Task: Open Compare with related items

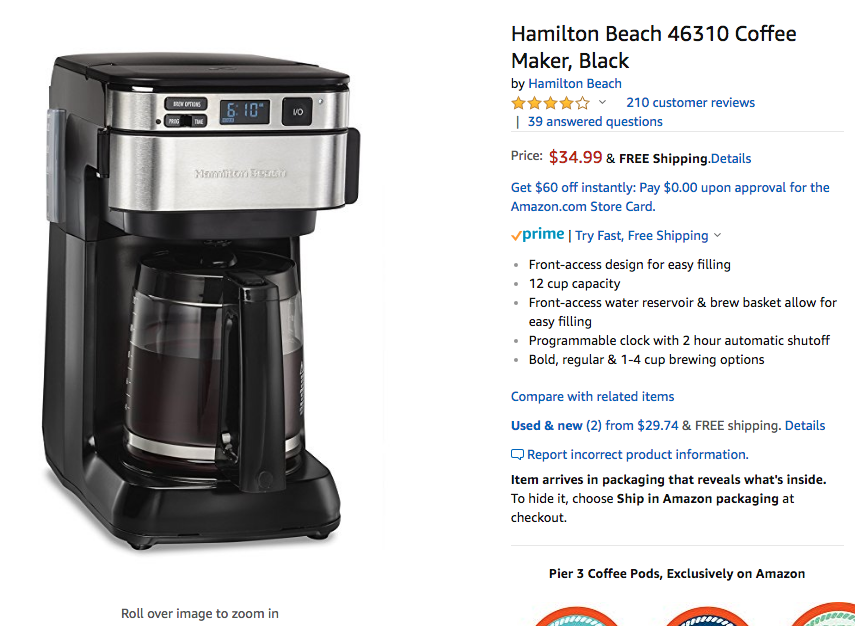Action: click(x=592, y=396)
